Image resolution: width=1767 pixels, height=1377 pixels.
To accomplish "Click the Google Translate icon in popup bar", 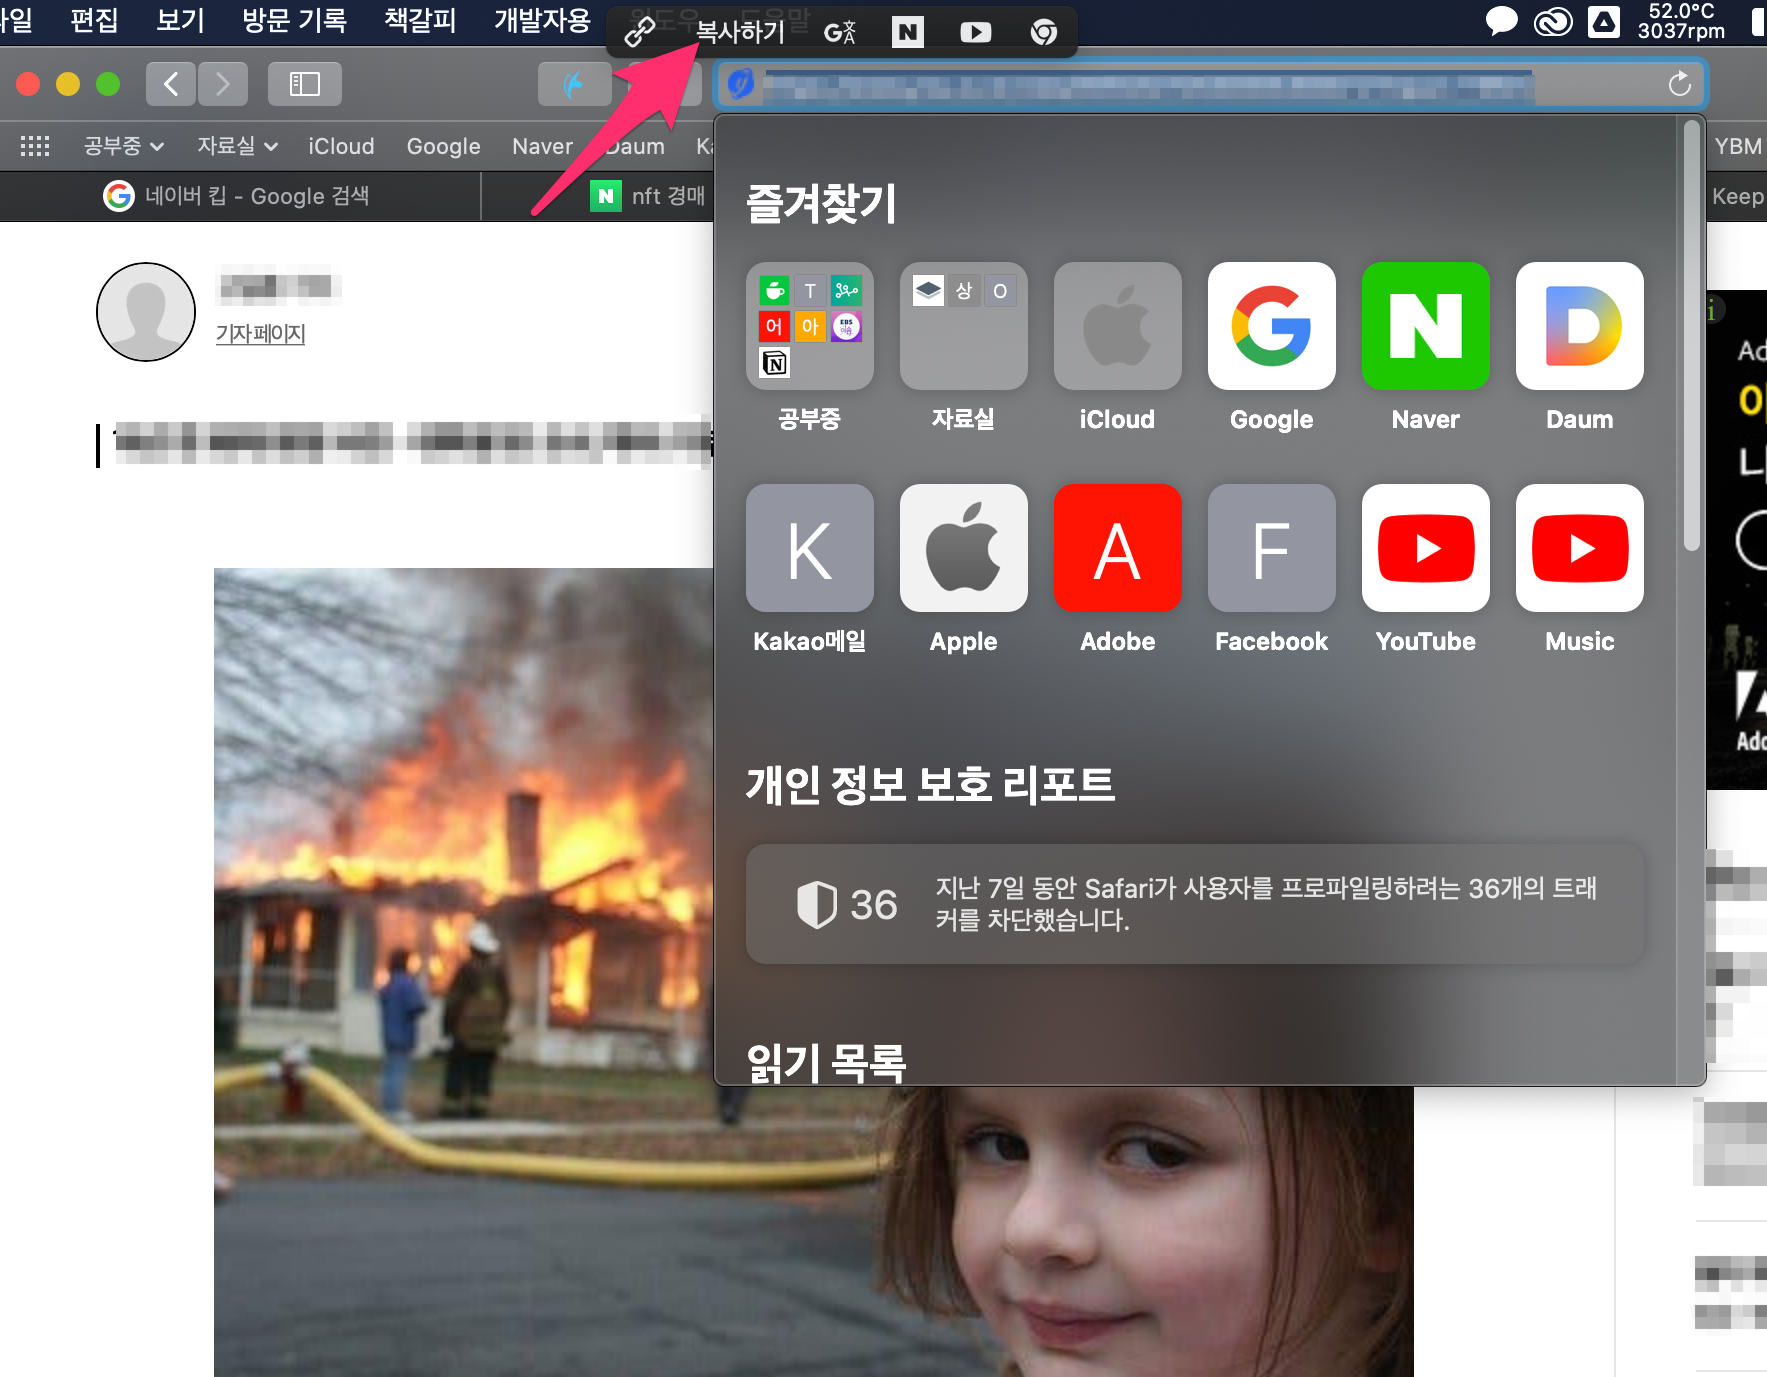I will click(840, 33).
